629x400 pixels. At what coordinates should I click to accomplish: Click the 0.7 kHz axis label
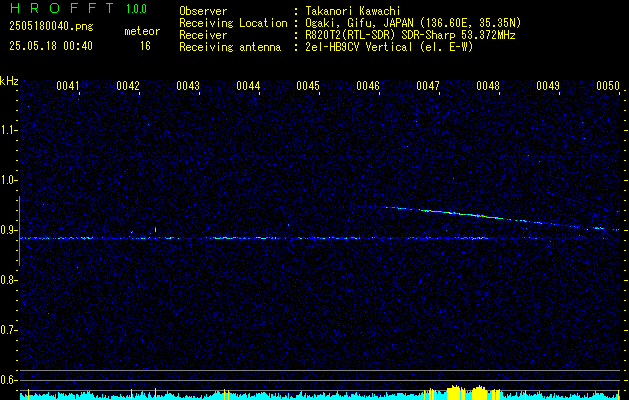point(8,330)
